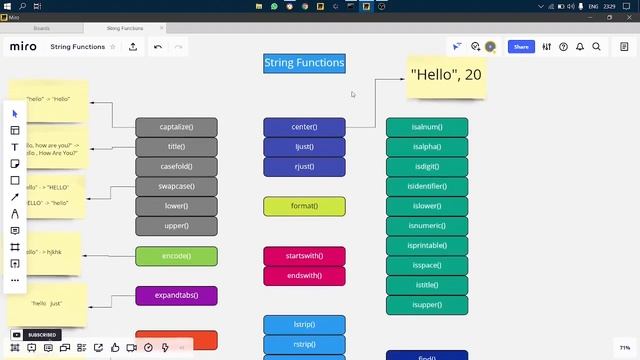Open the cards list panel

pos(82,348)
